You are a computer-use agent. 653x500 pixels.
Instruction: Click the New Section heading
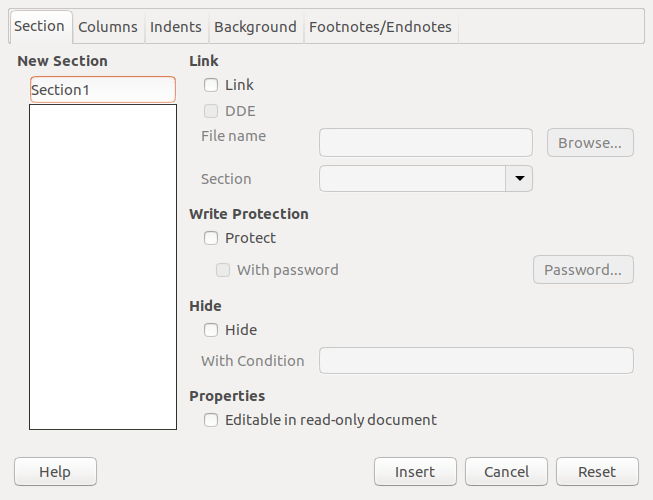[62, 61]
